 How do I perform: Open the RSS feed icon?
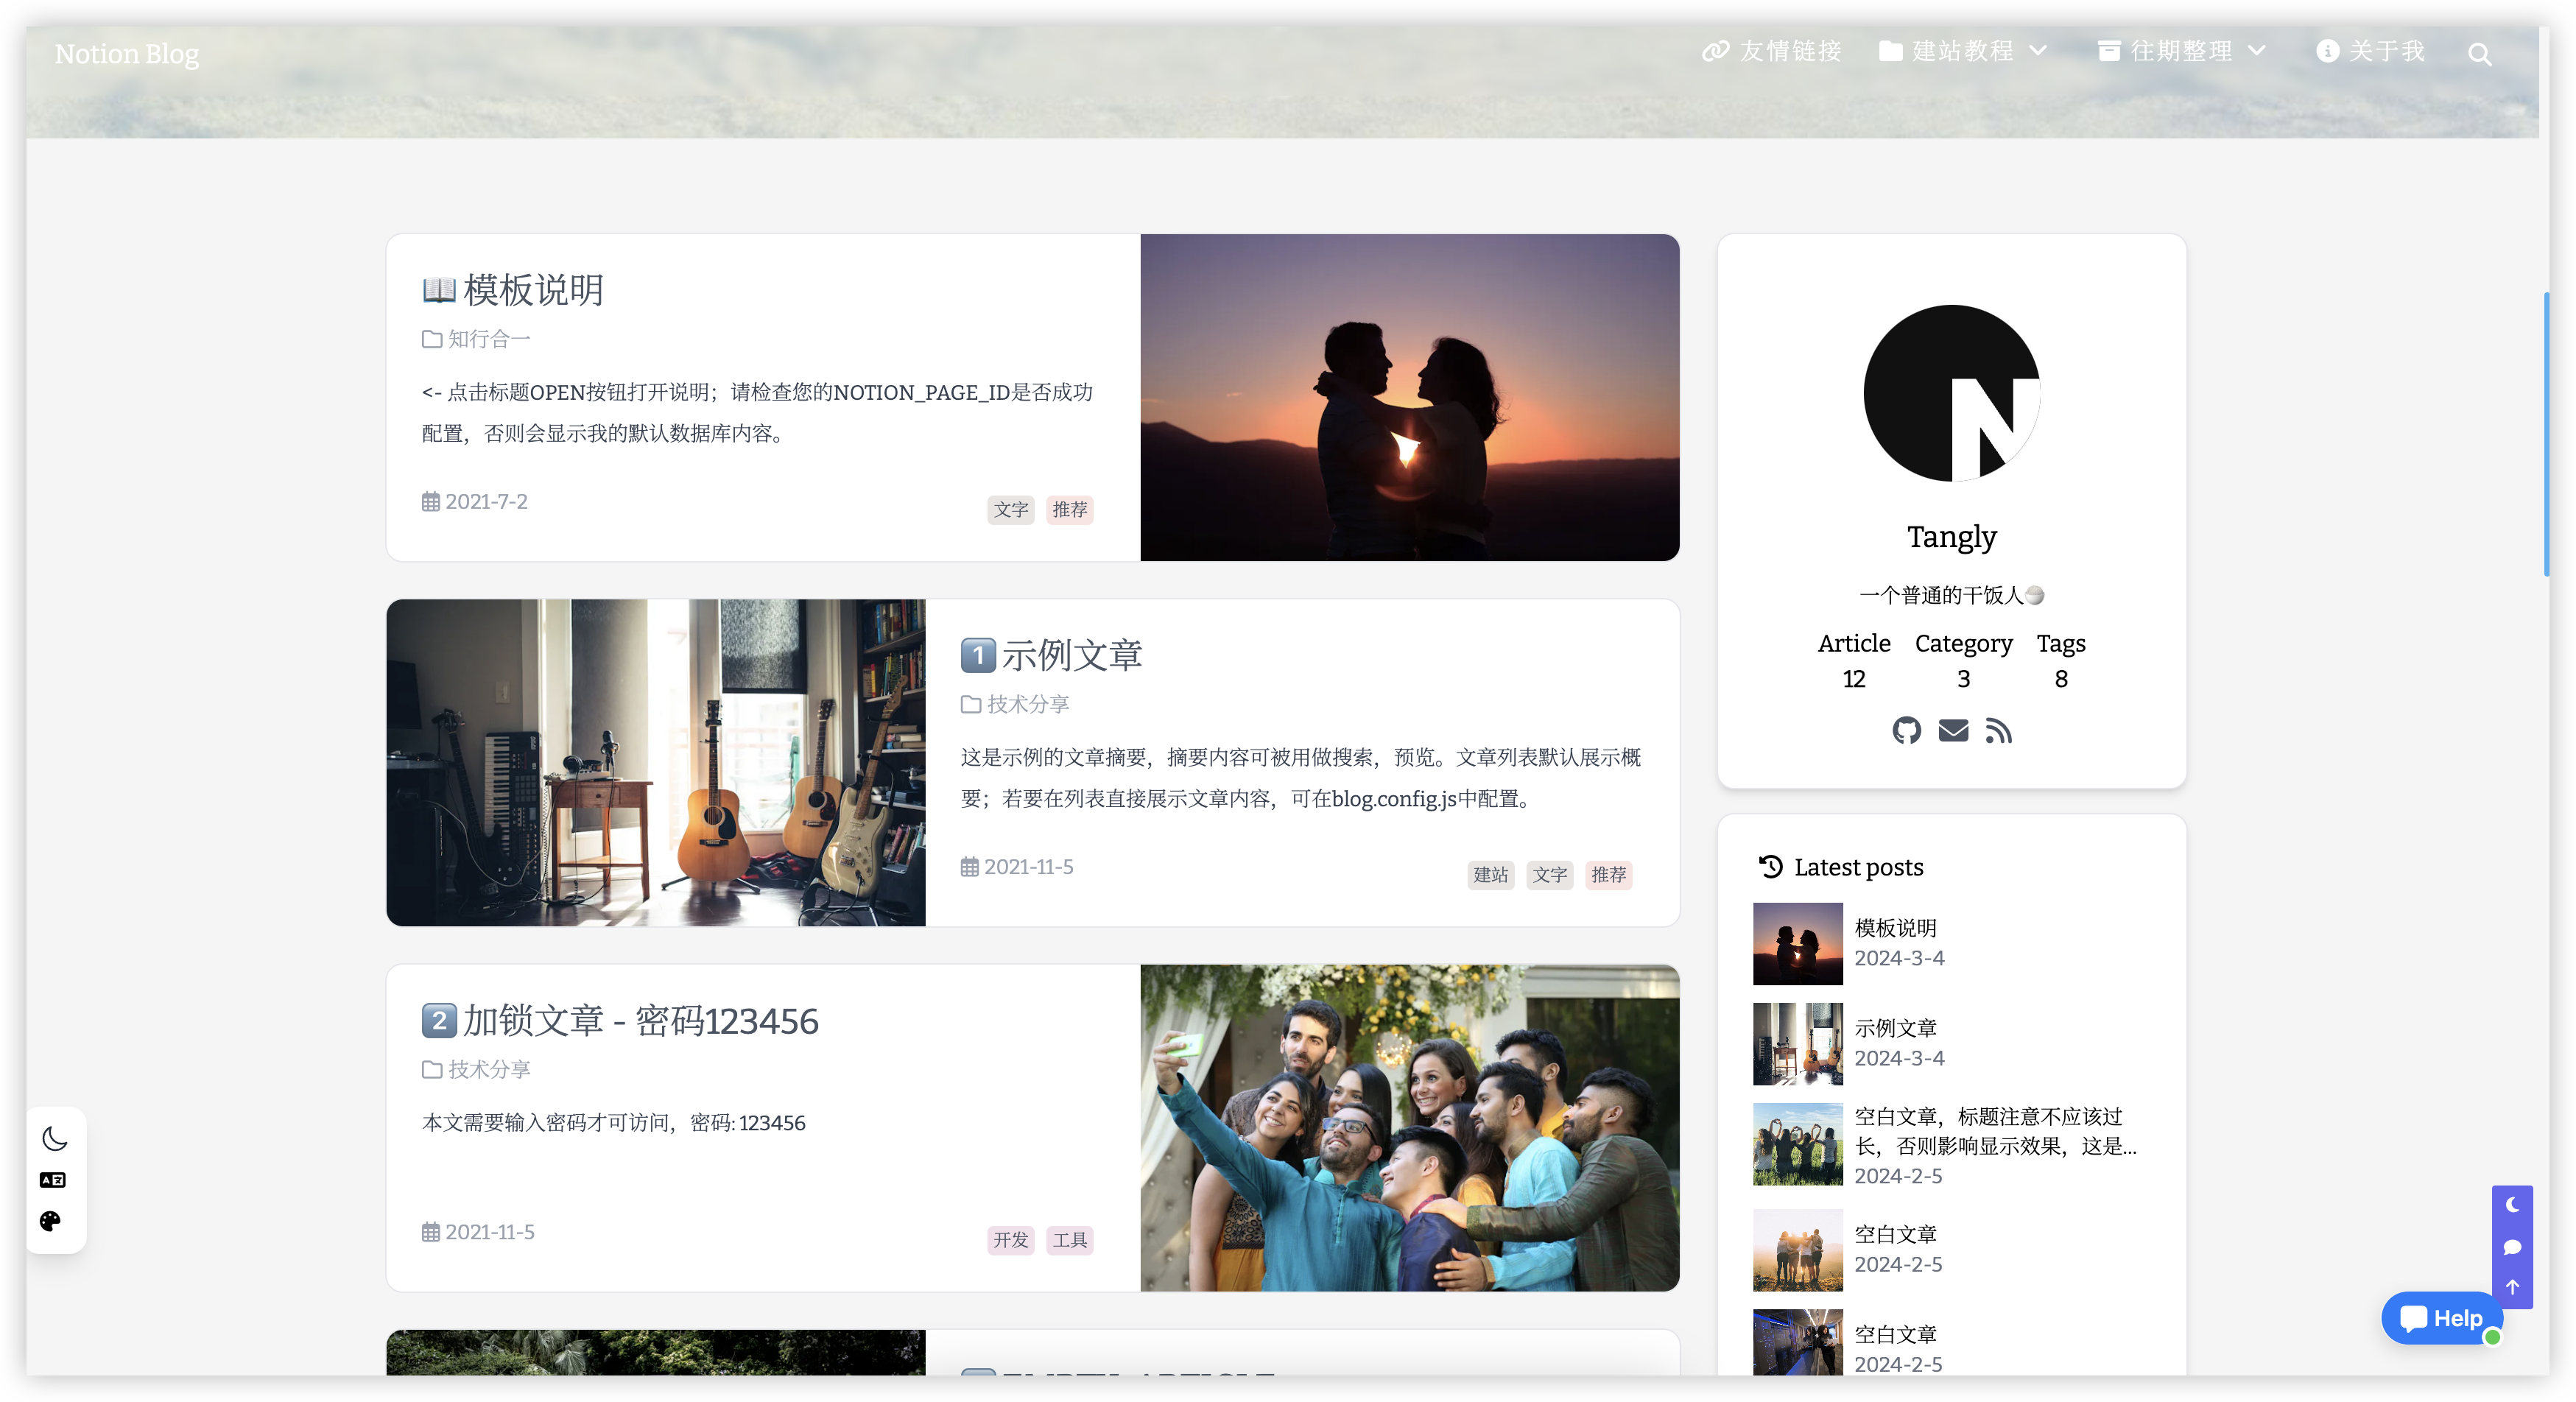[x=1998, y=731]
